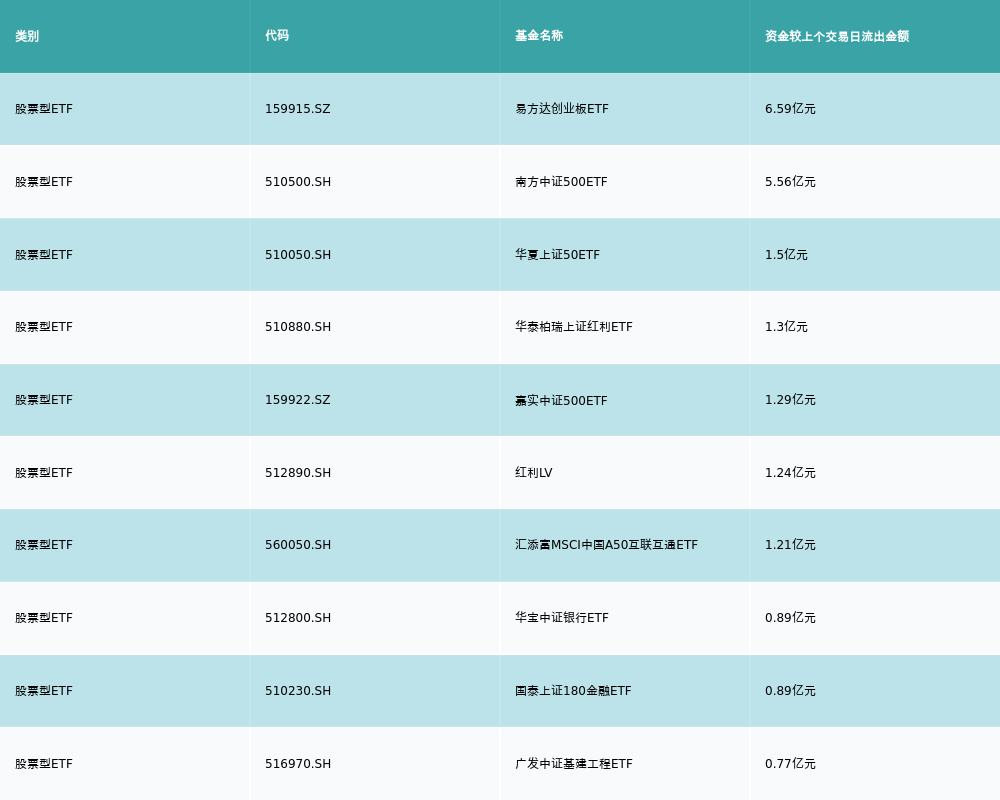Click outflow value 1.3亿元
The image size is (1000, 800).
786,327
